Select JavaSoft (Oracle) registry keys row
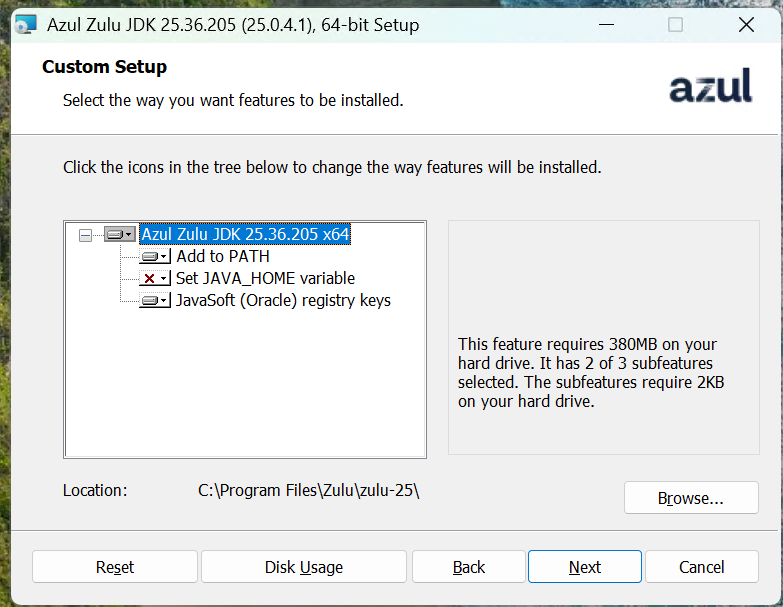The height and width of the screenshot is (607, 783). click(283, 301)
